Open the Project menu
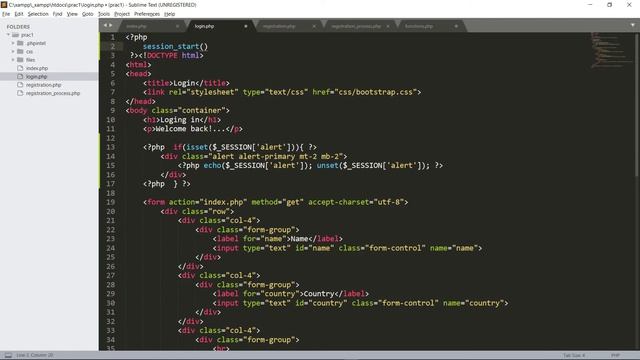Image resolution: width=640 pixels, height=360 pixels. (122, 14)
